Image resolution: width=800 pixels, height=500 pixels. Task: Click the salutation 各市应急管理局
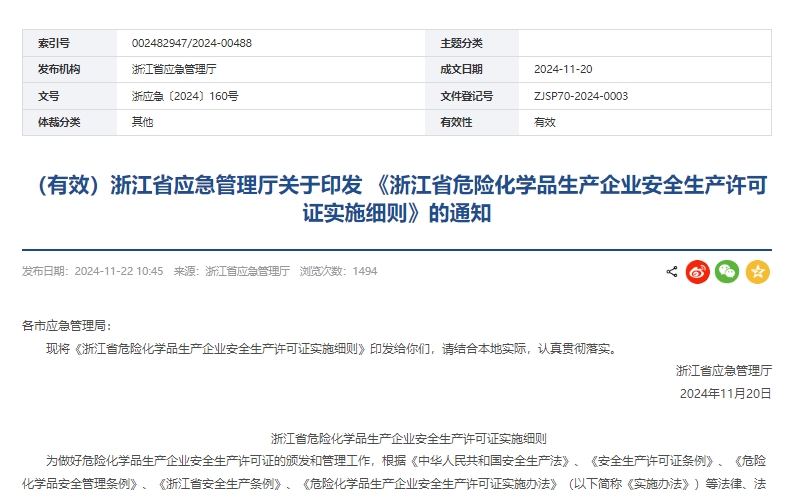pyautogui.click(x=66, y=326)
